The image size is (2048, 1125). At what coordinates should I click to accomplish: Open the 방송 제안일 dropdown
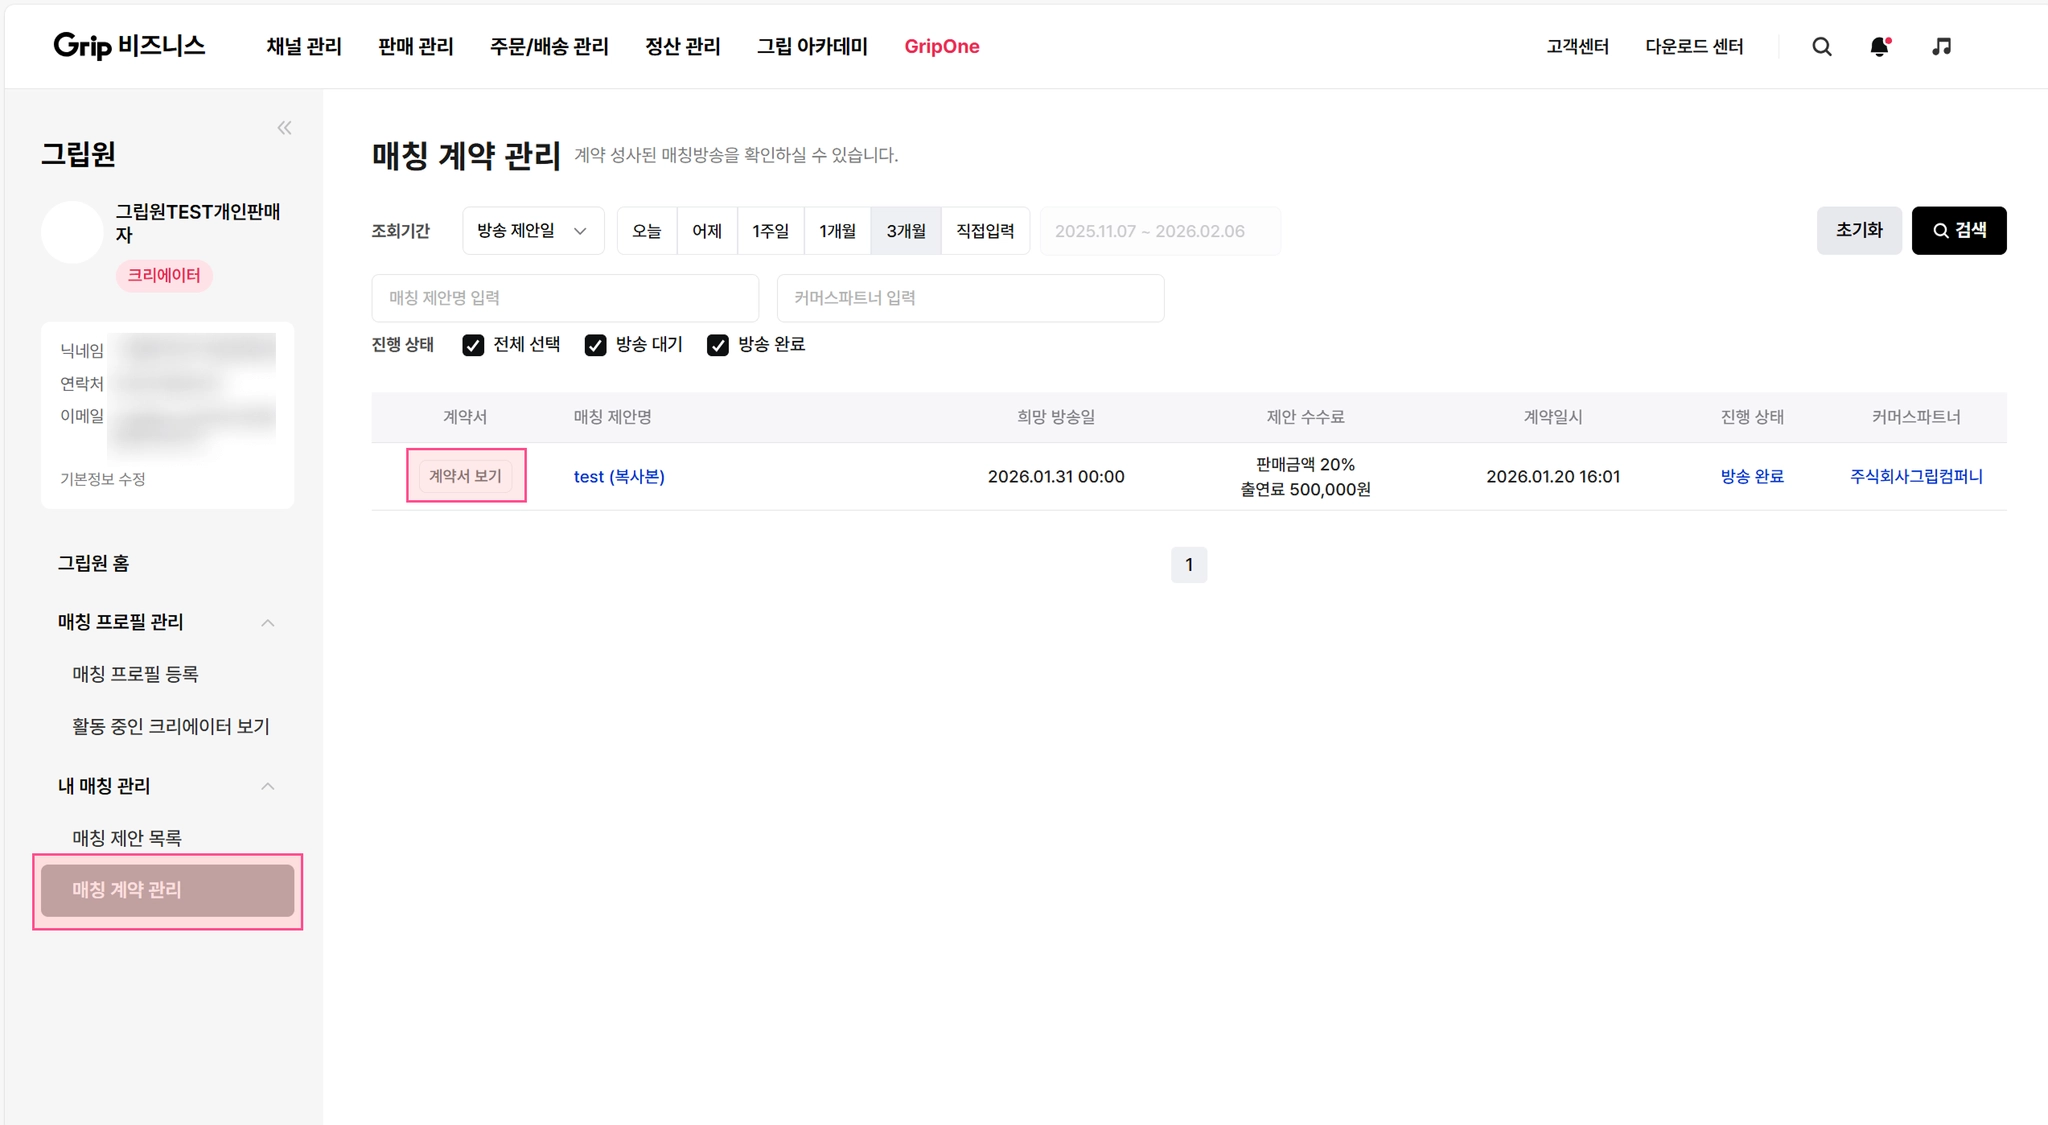[532, 231]
